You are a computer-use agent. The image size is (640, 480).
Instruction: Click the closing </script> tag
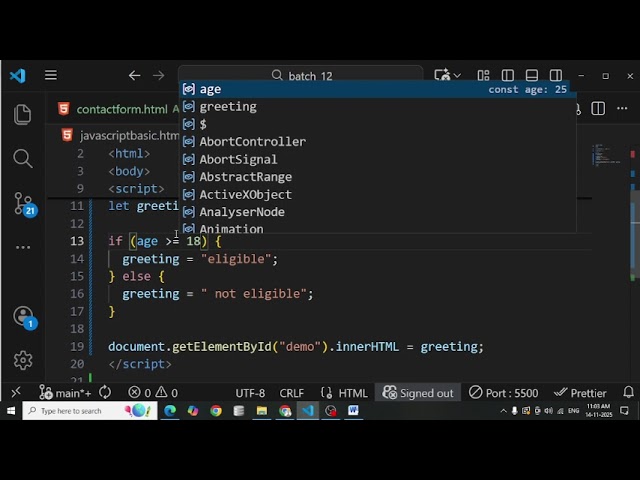[140, 364]
